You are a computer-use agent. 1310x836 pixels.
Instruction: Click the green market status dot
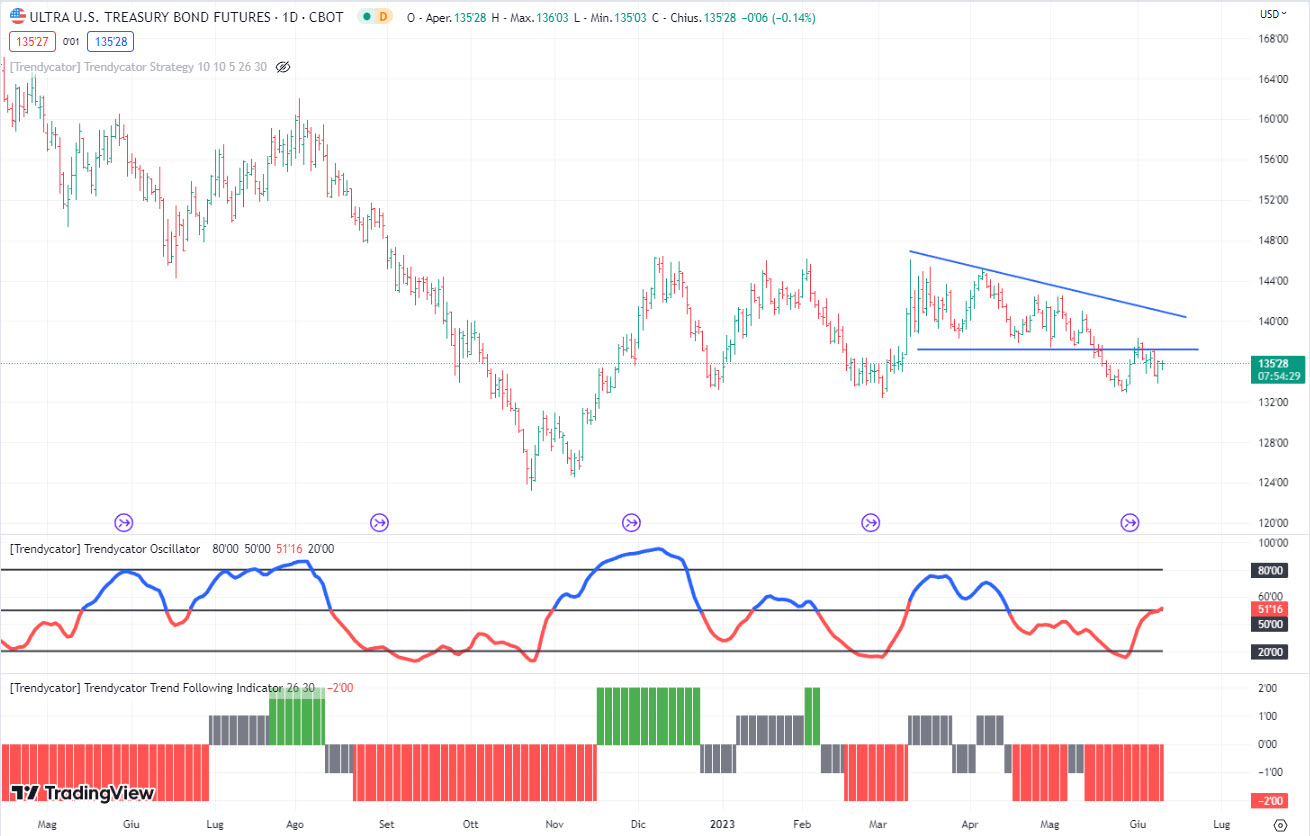(368, 17)
